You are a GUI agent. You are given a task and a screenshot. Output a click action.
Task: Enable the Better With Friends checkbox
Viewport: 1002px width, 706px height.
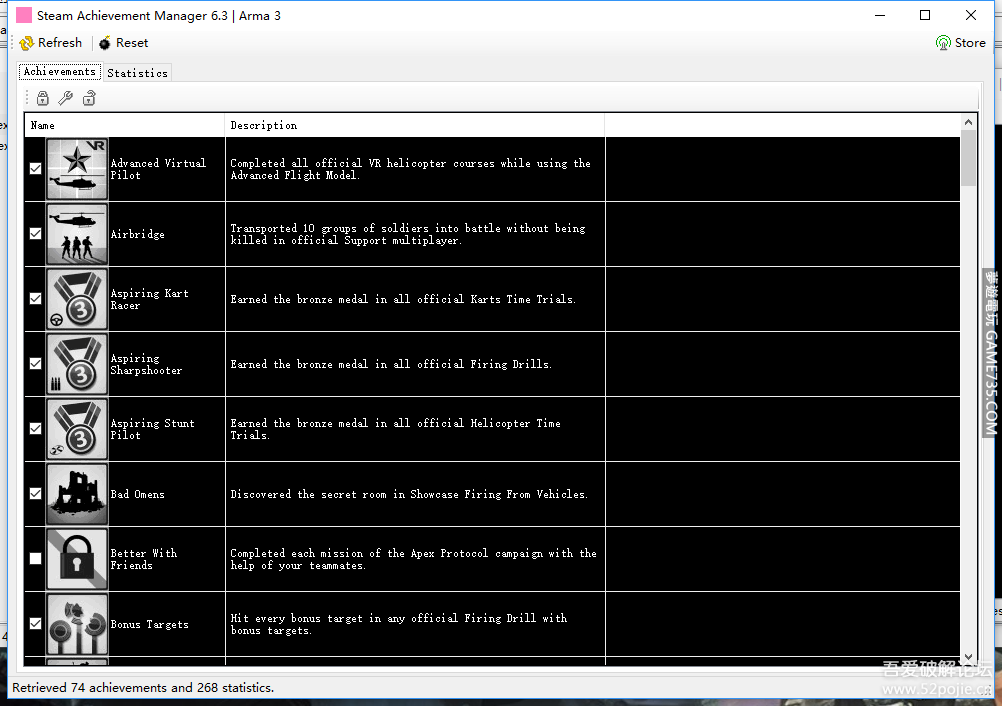tap(36, 559)
